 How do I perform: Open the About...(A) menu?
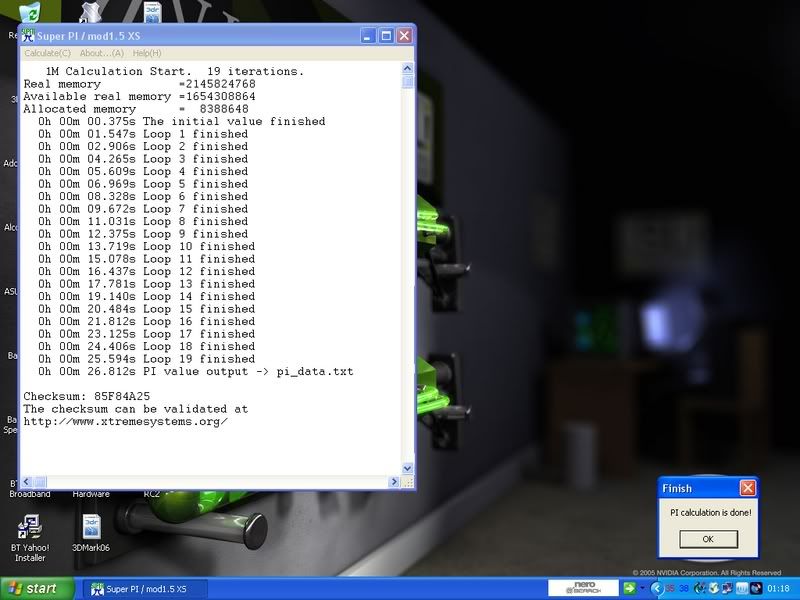click(x=102, y=53)
